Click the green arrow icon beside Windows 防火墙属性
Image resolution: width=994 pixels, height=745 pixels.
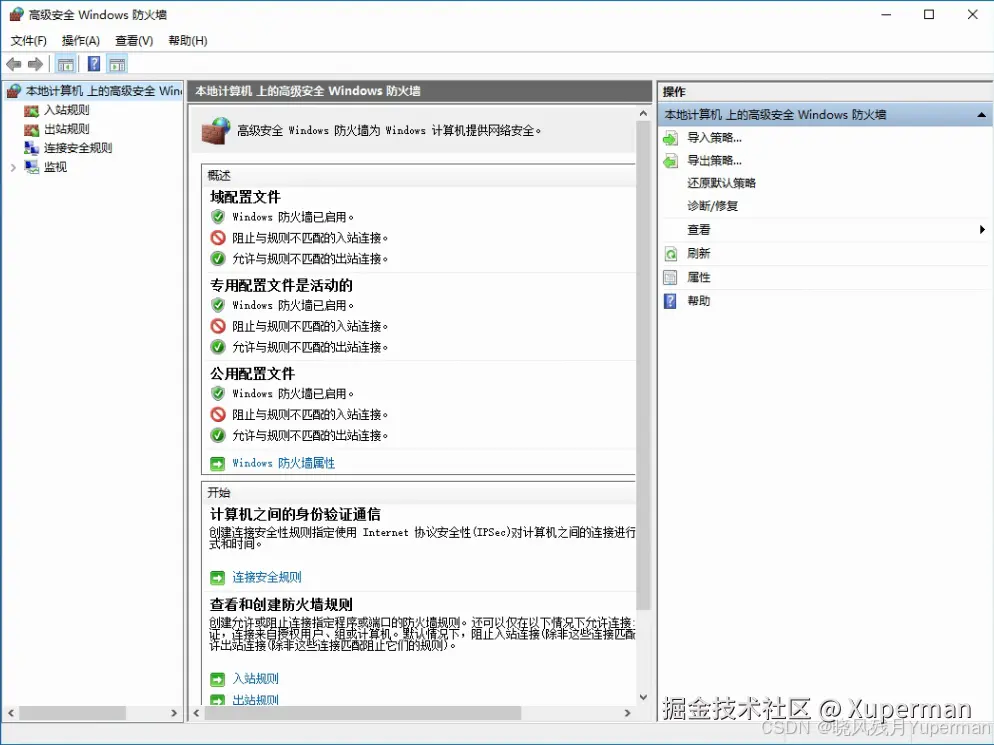[217, 464]
